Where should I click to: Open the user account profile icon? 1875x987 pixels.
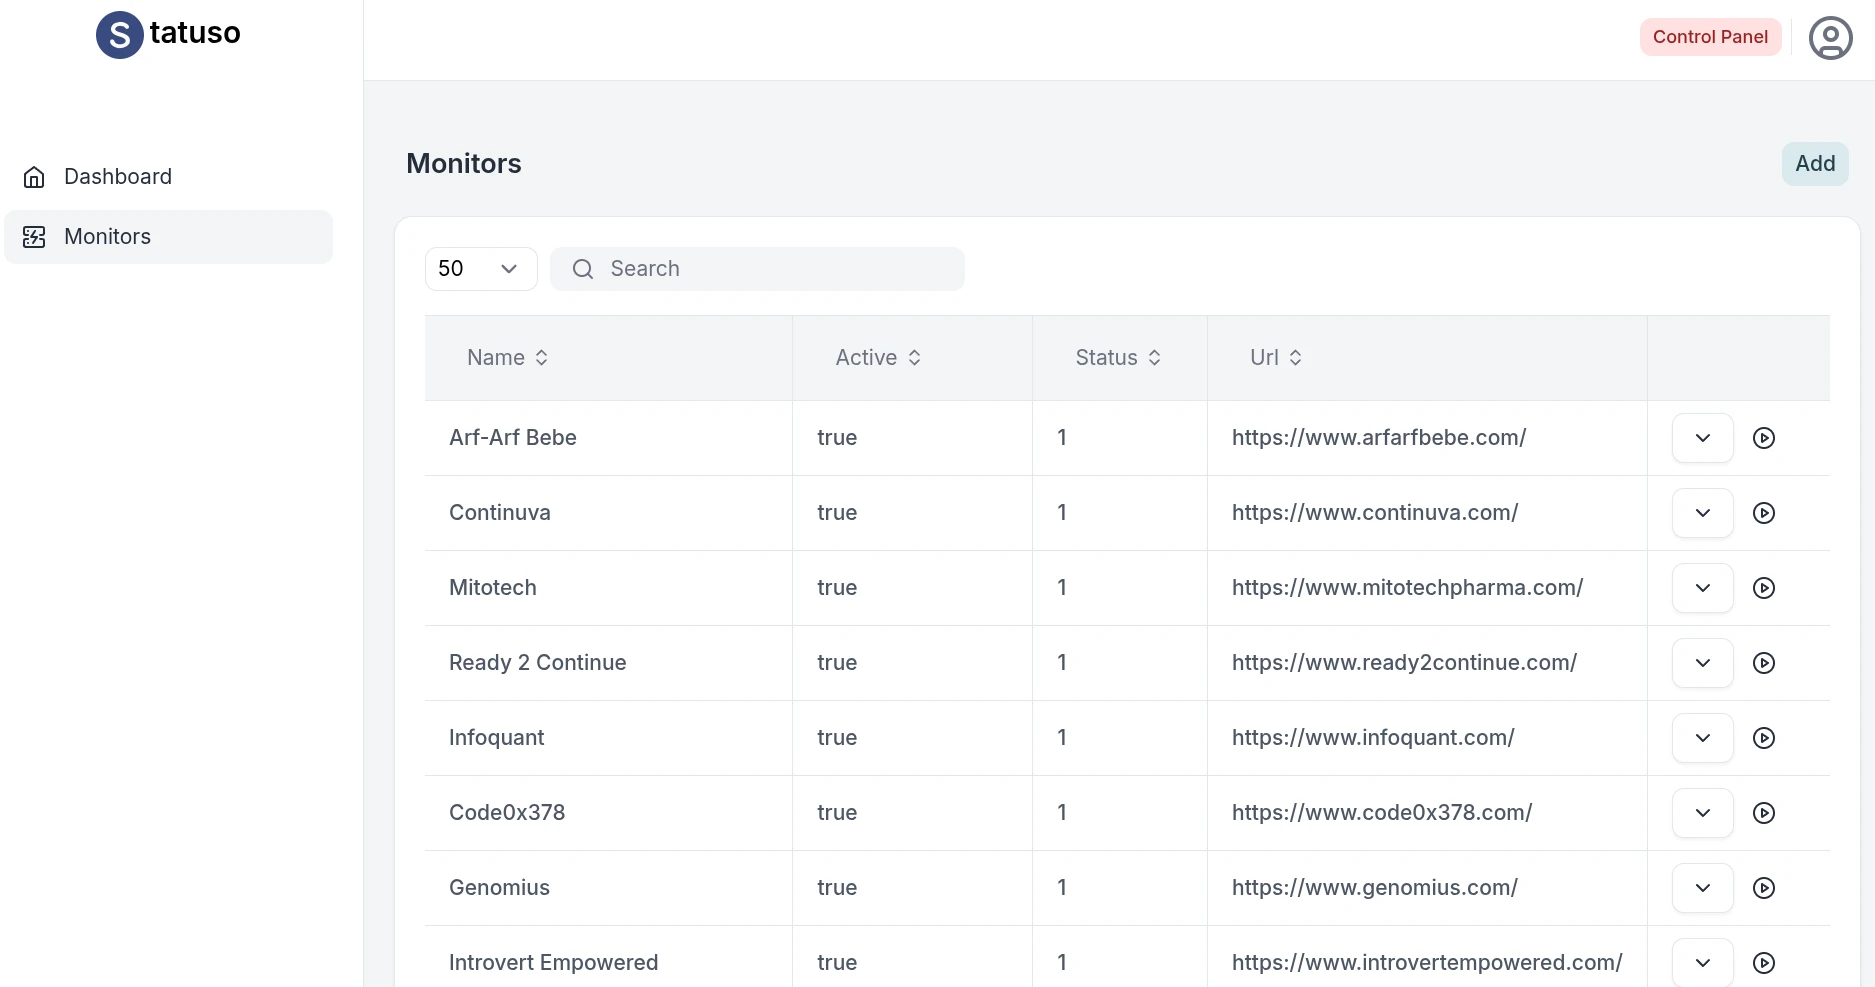pyautogui.click(x=1831, y=37)
